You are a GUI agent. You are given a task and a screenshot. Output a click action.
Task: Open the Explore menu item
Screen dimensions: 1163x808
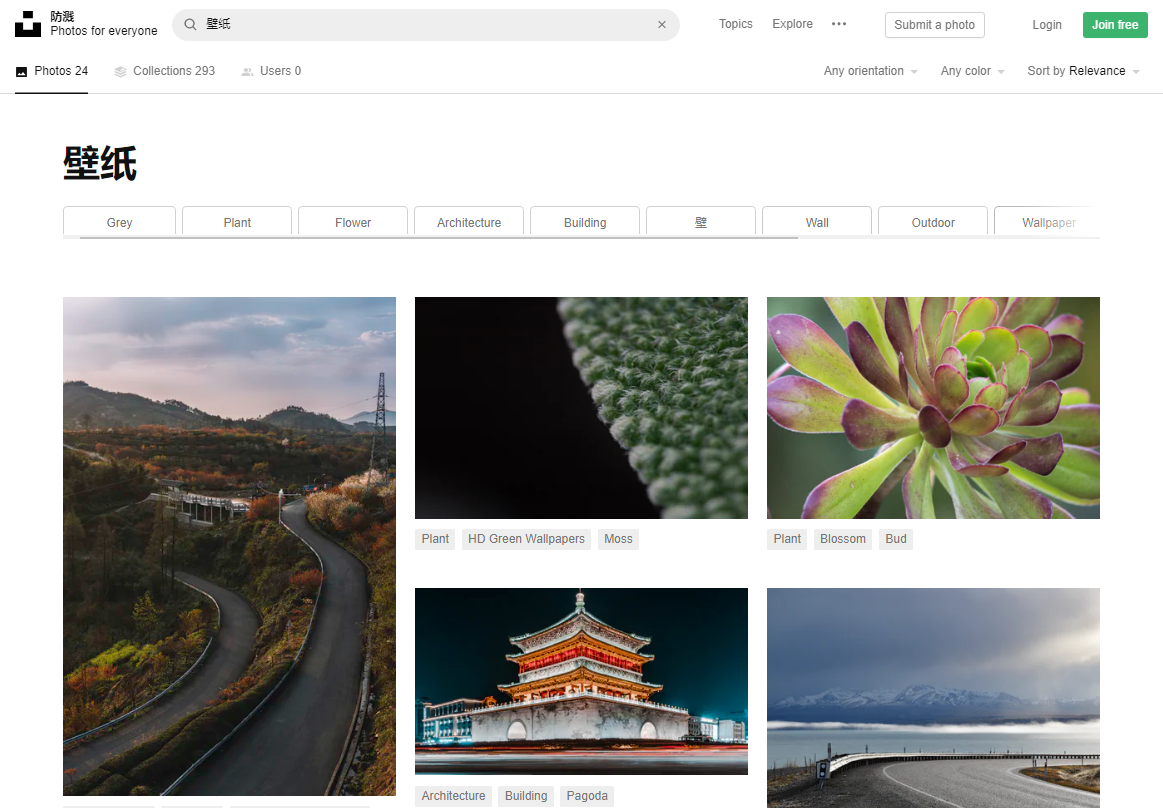[792, 24]
